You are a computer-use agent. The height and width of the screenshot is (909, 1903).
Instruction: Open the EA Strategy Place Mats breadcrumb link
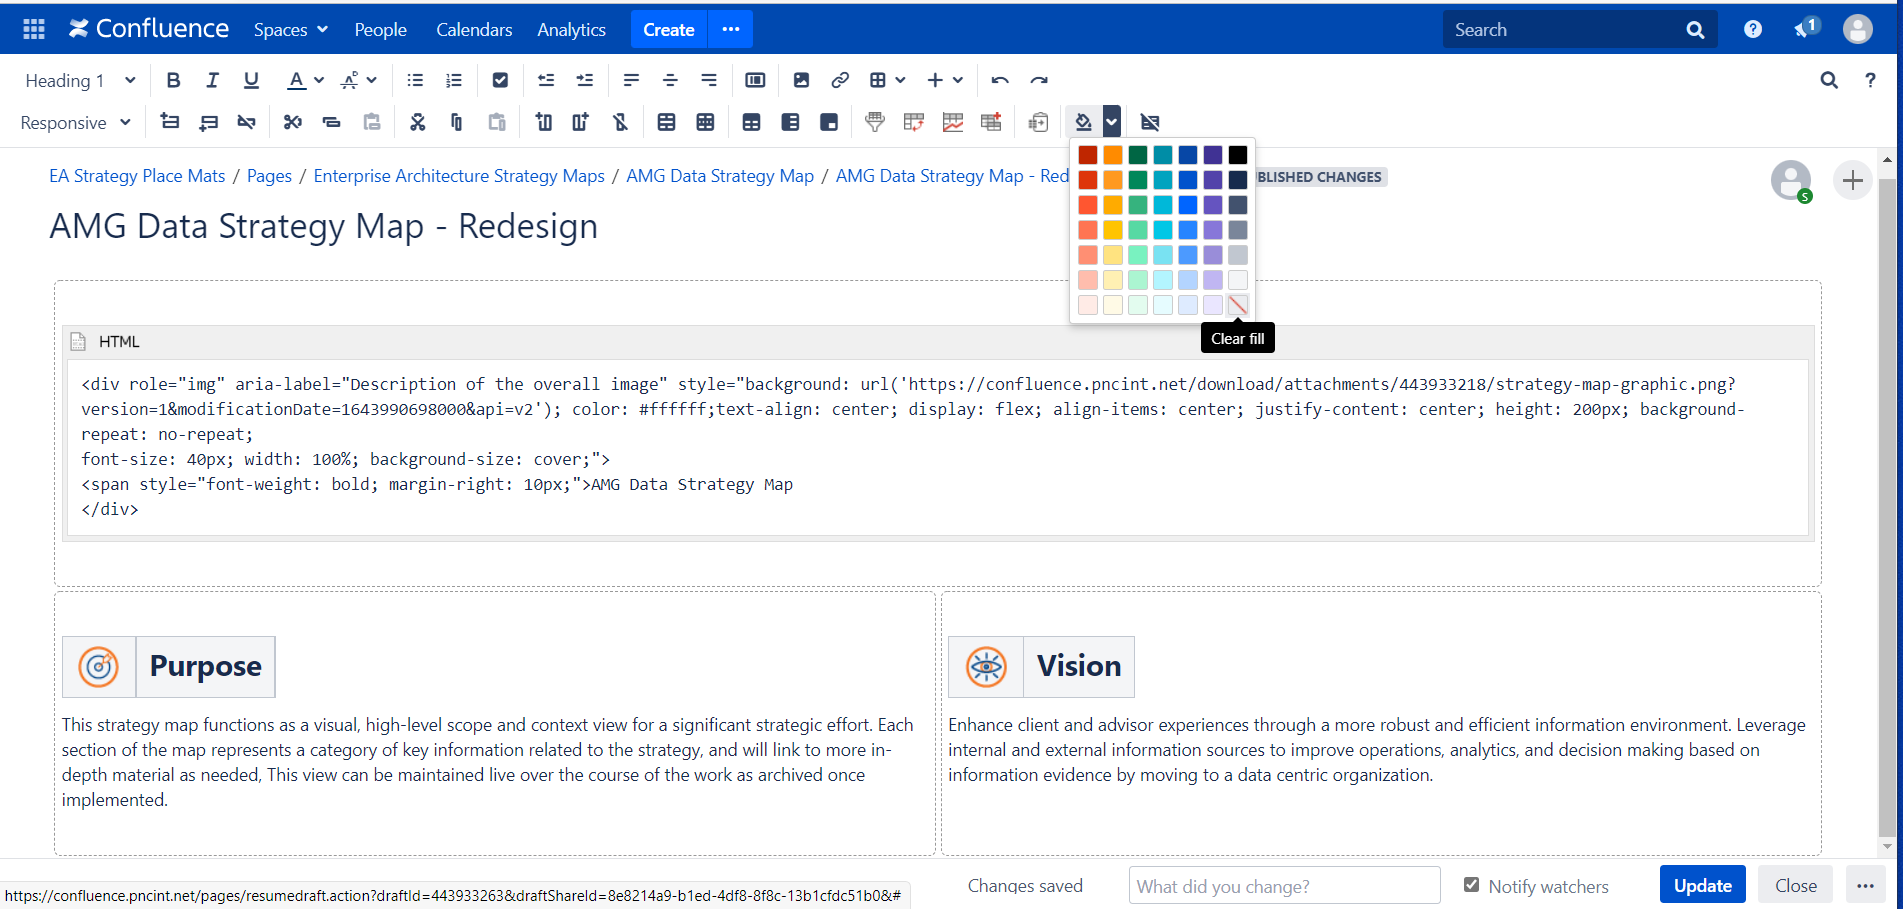point(137,176)
